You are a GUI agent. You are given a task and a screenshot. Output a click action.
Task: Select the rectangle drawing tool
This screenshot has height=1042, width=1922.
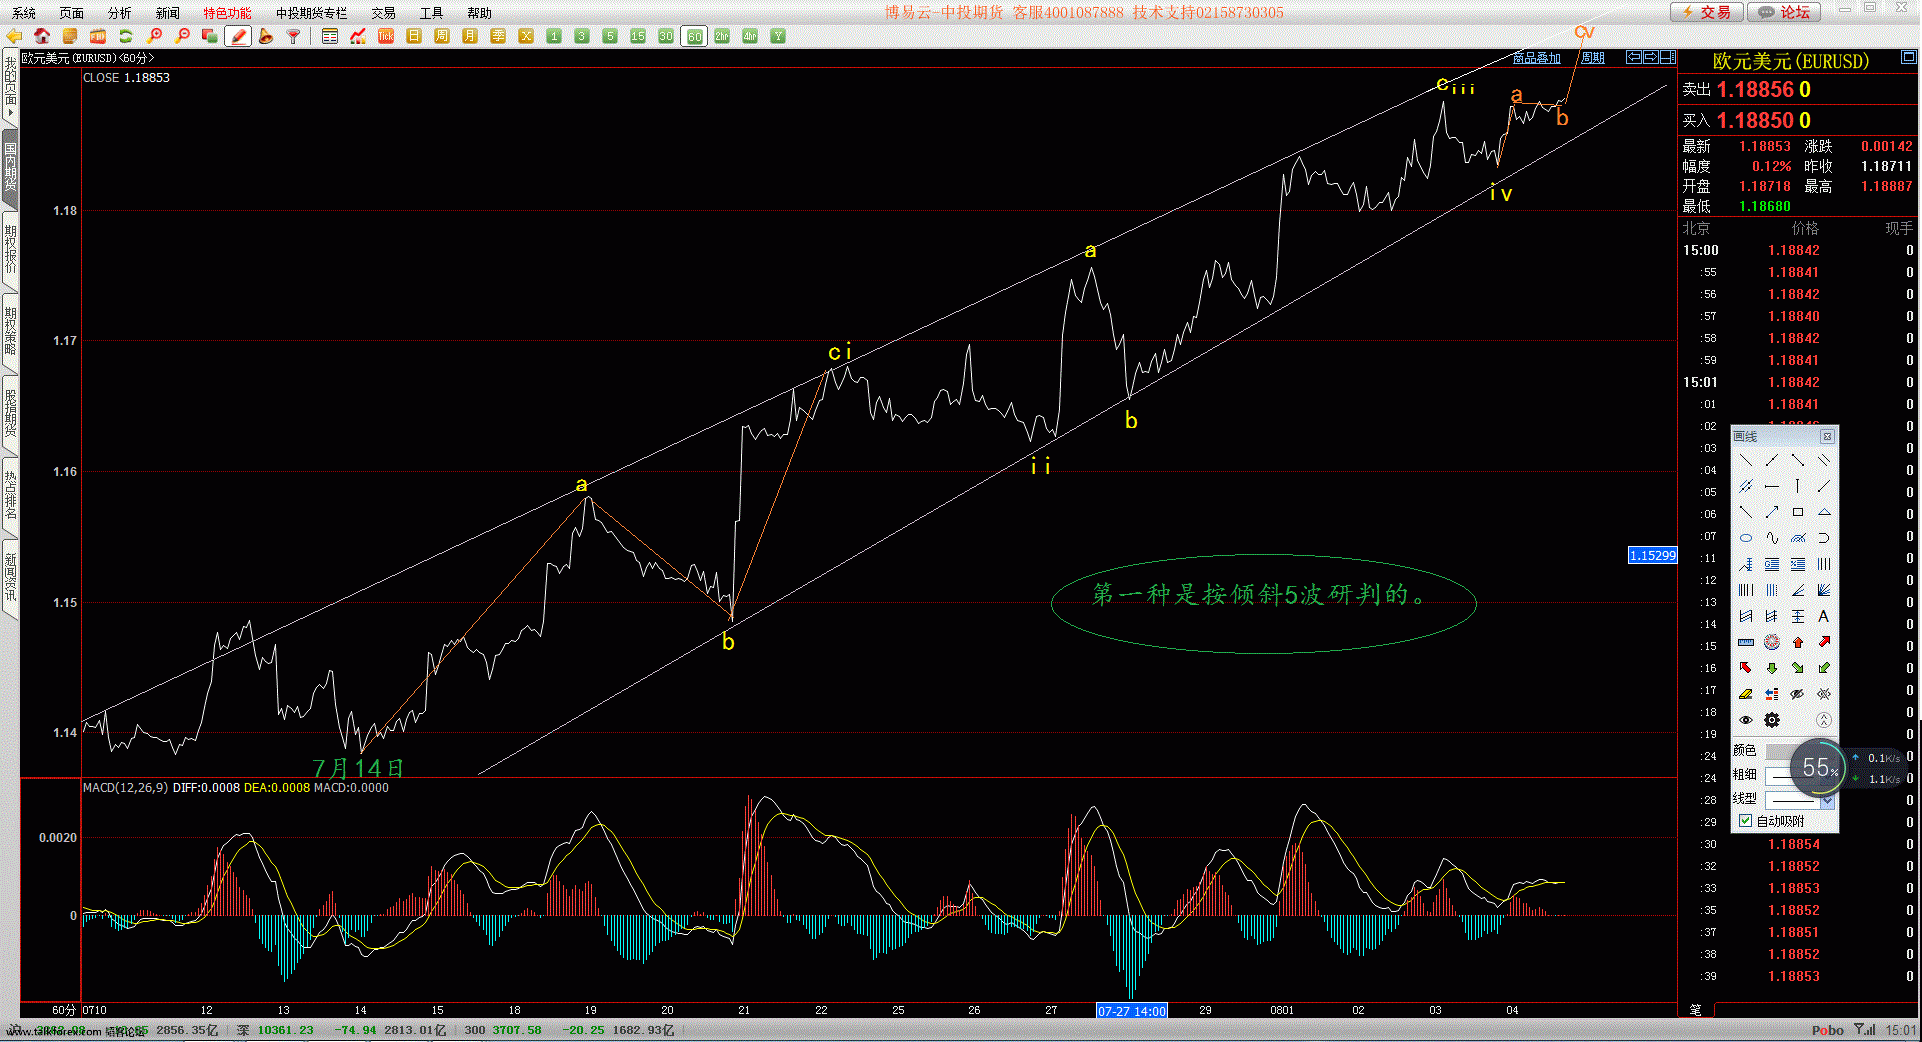[x=1798, y=512]
